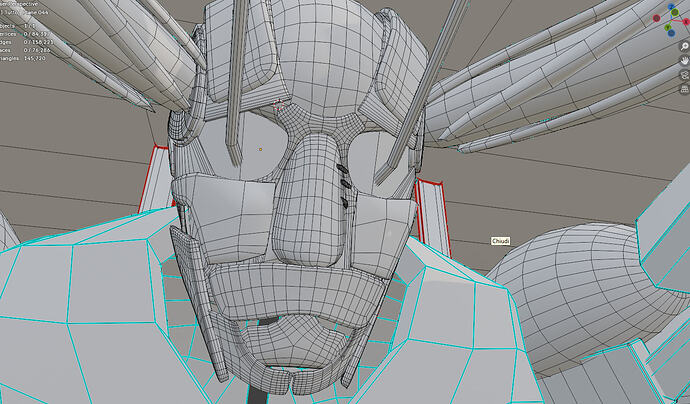
Task: Click the 'Chiudi' tooltip label
Action: pos(500,241)
